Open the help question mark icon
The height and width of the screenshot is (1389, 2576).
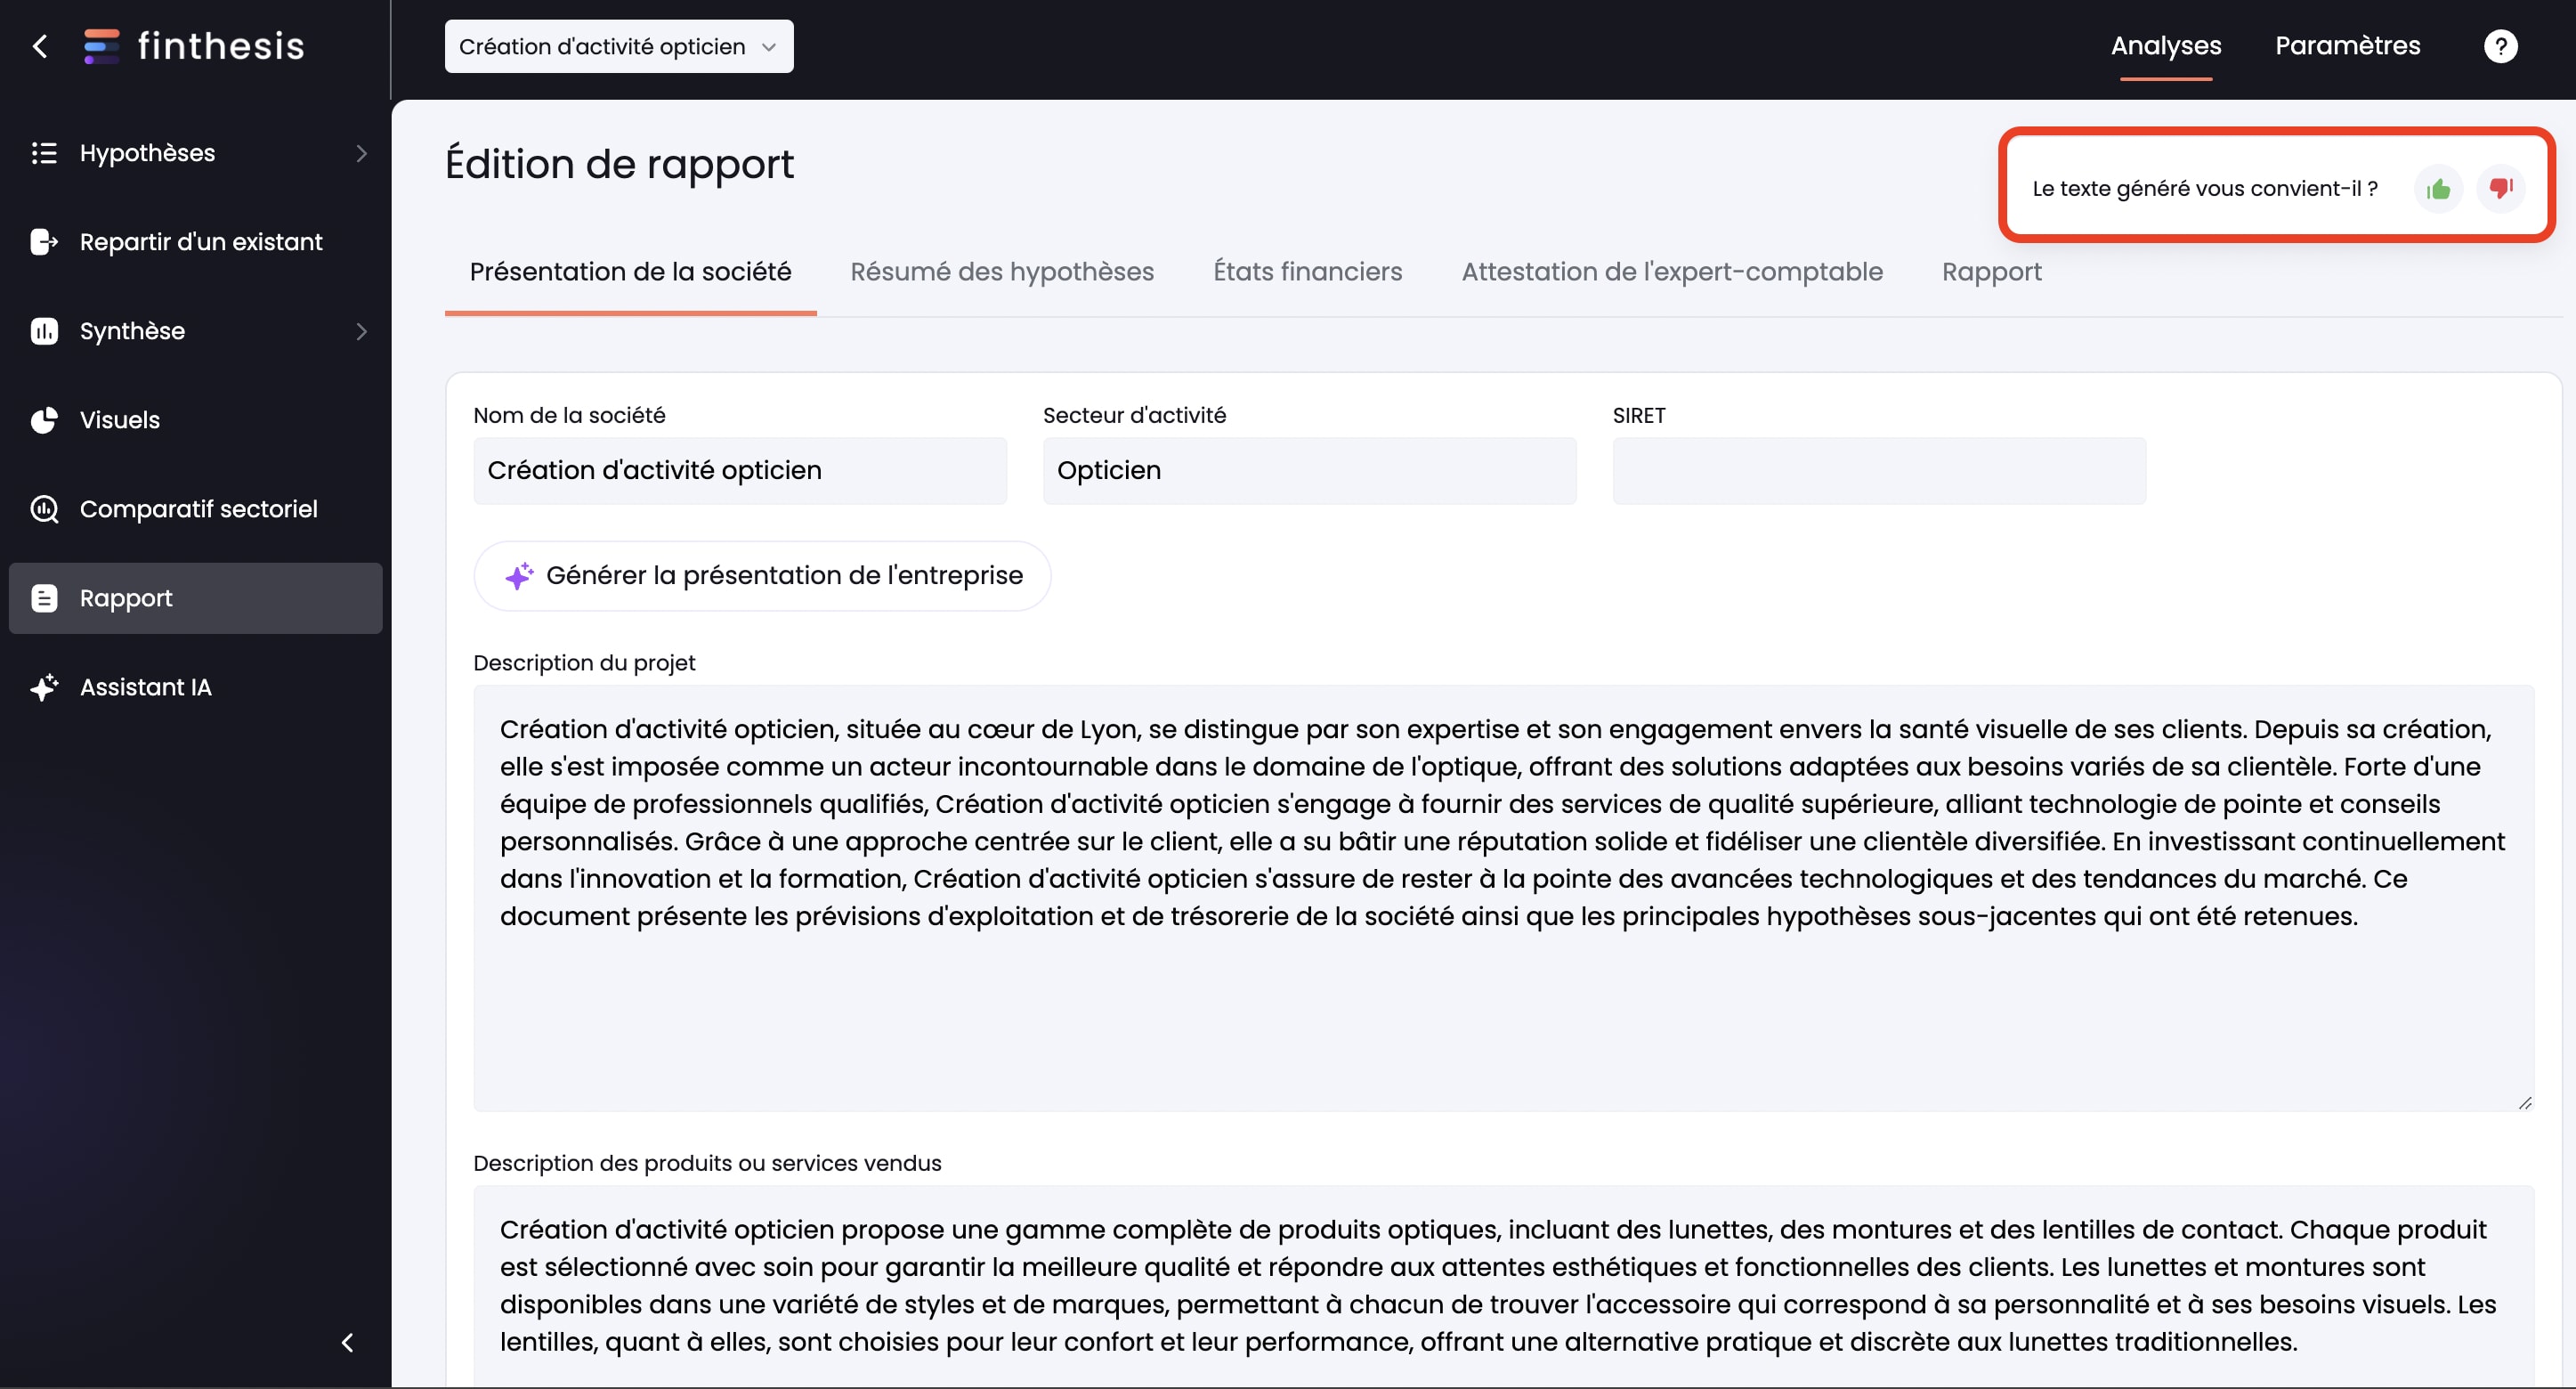(x=2500, y=46)
